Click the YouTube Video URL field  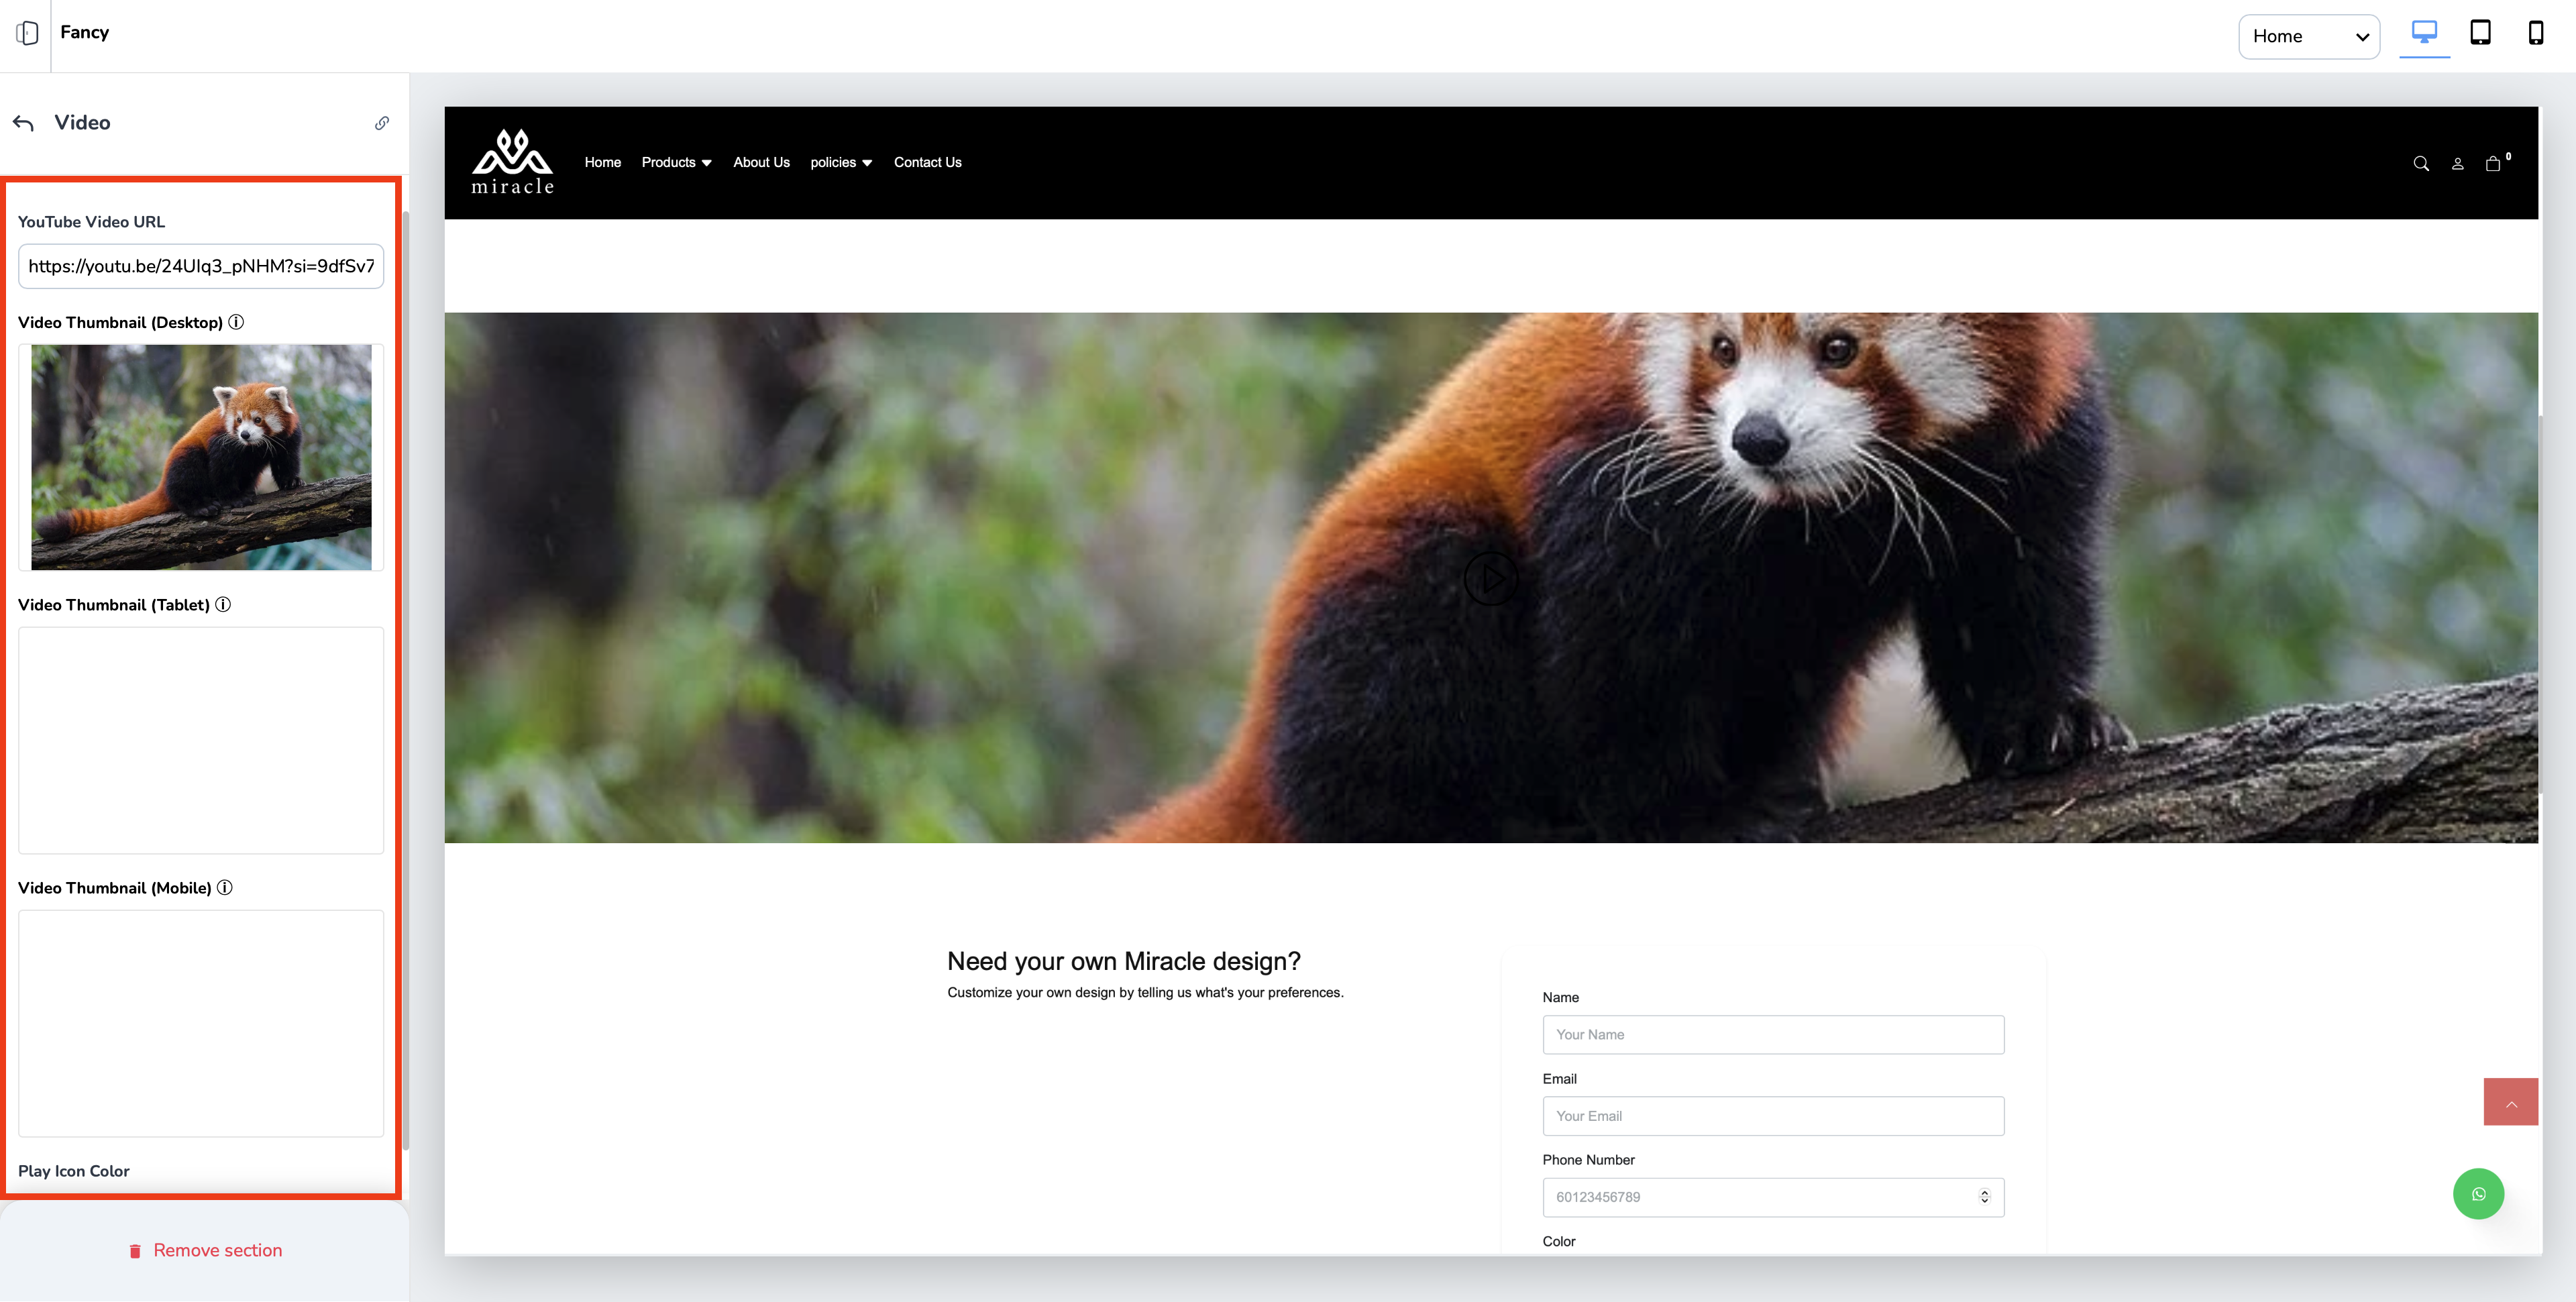coord(201,266)
